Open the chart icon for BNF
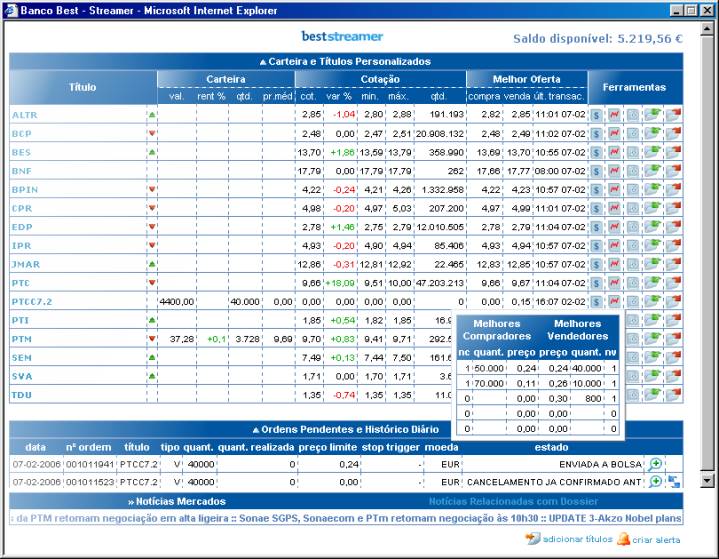This screenshot has width=719, height=559. coord(614,171)
